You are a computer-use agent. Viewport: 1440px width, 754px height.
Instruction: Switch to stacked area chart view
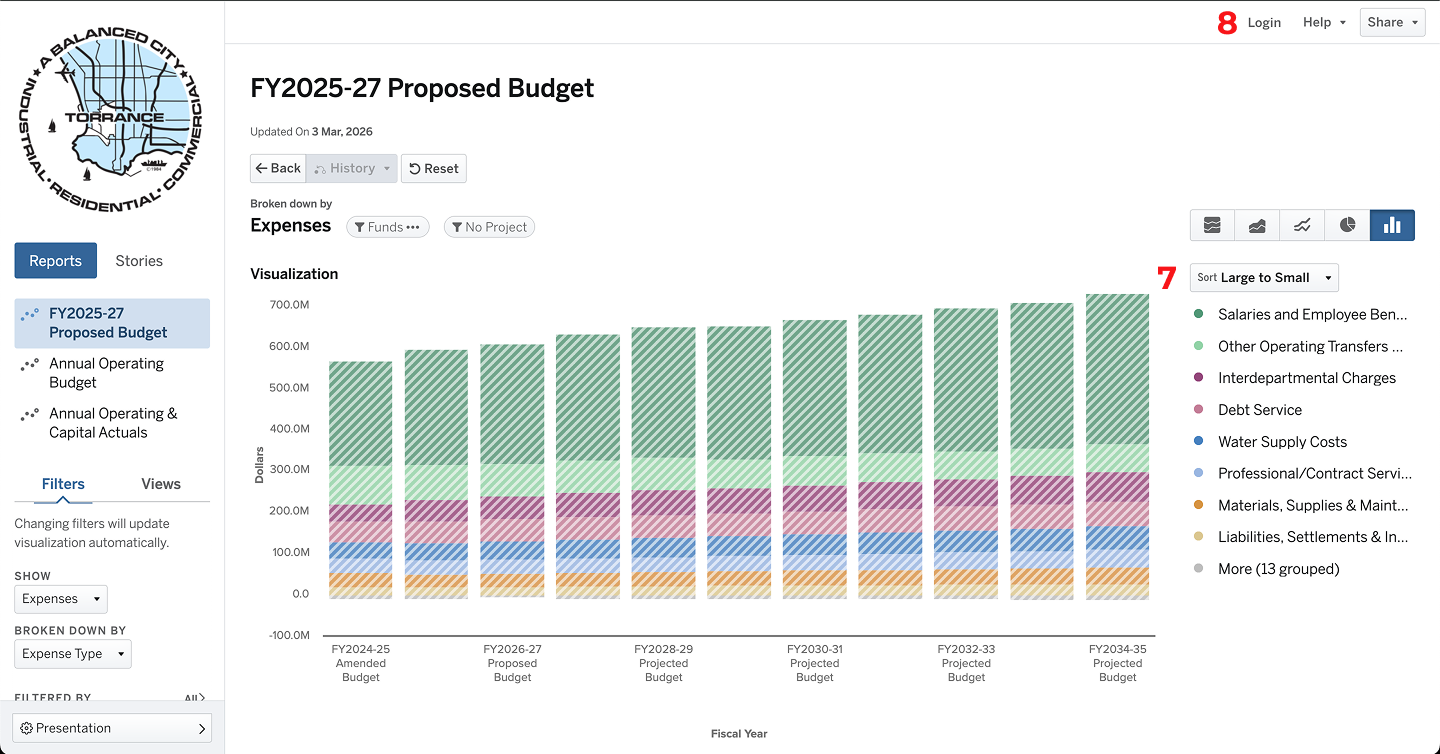1212,225
